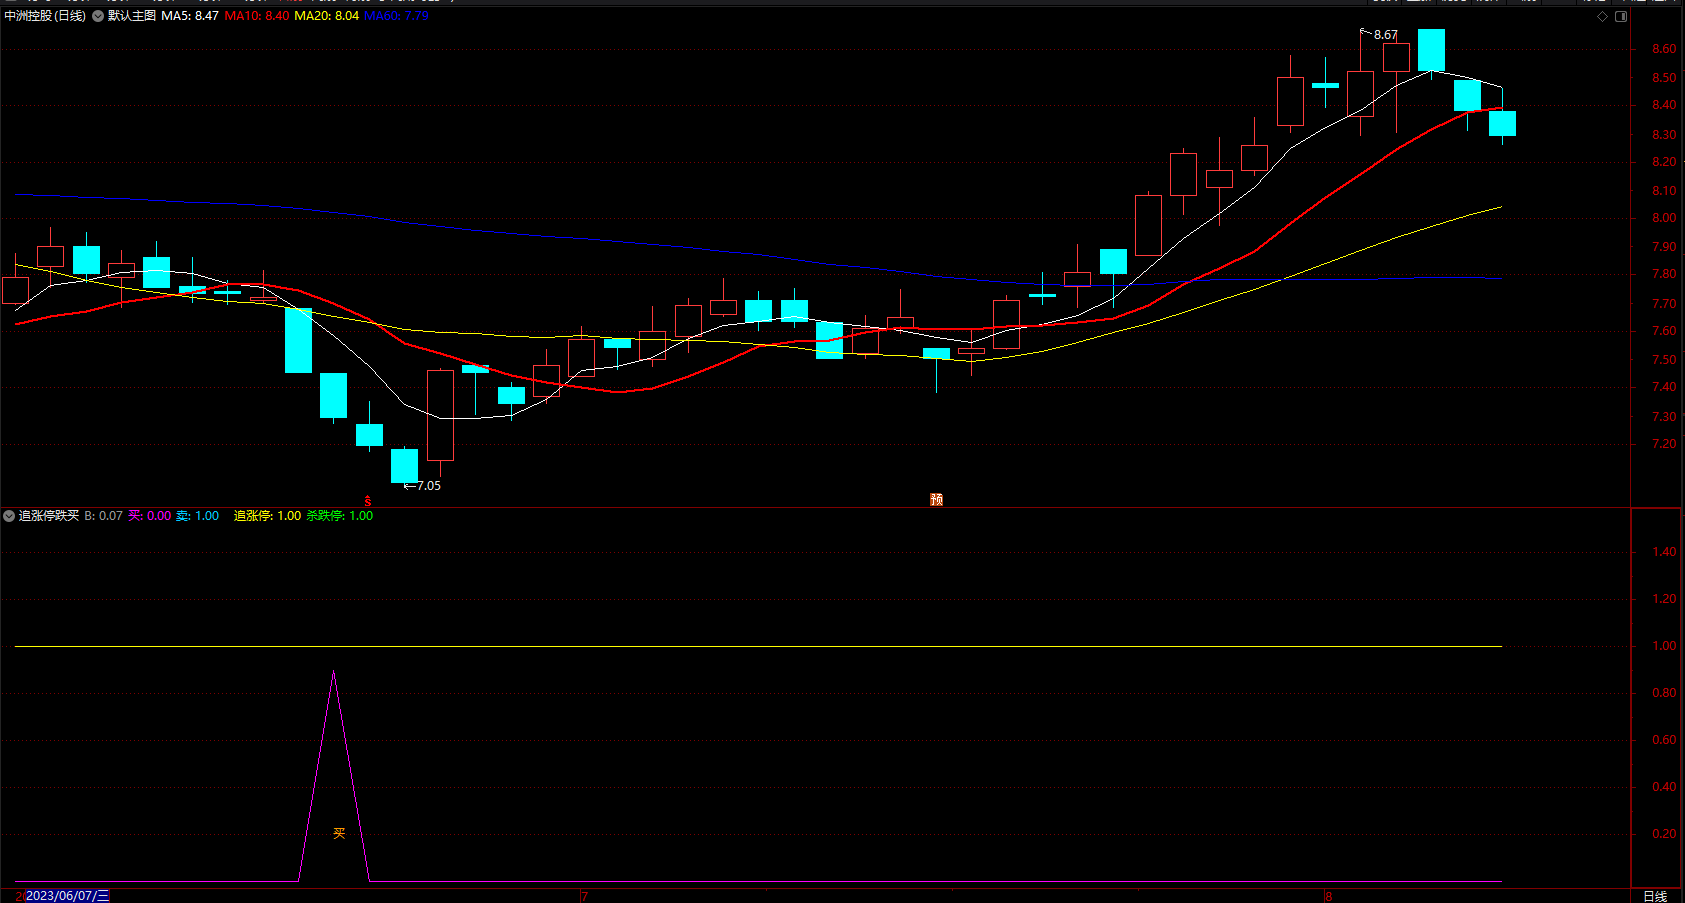Click the MA60: 7.79 value
Image resolution: width=1685 pixels, height=903 pixels.
[x=396, y=16]
